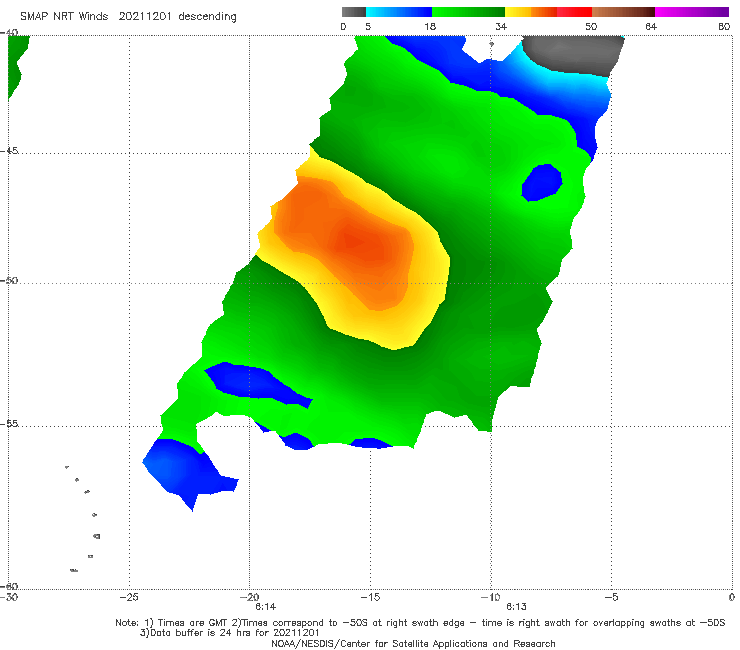Click the small blue low-wind oval inside the green swath
This screenshot has height=650, width=740.
point(542,182)
